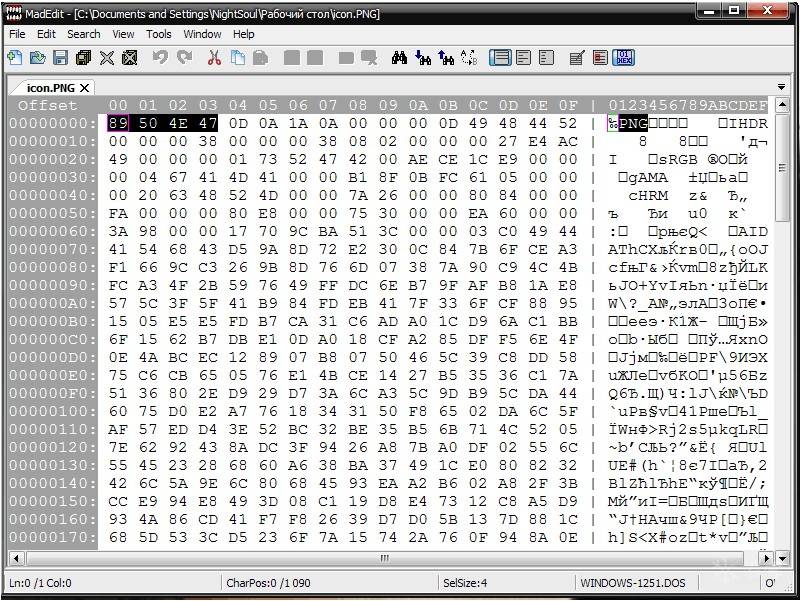The image size is (801, 601).
Task: Close the icon.PNG tab with its X
Action: coord(84,88)
